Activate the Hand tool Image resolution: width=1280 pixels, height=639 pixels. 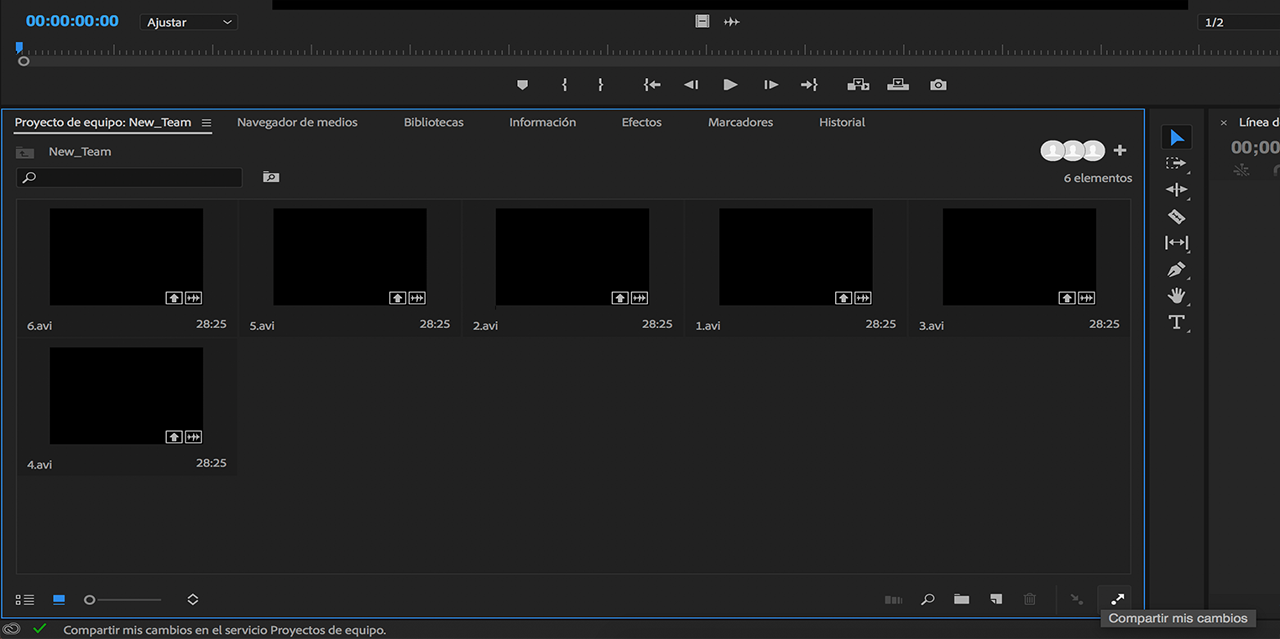point(1176,296)
